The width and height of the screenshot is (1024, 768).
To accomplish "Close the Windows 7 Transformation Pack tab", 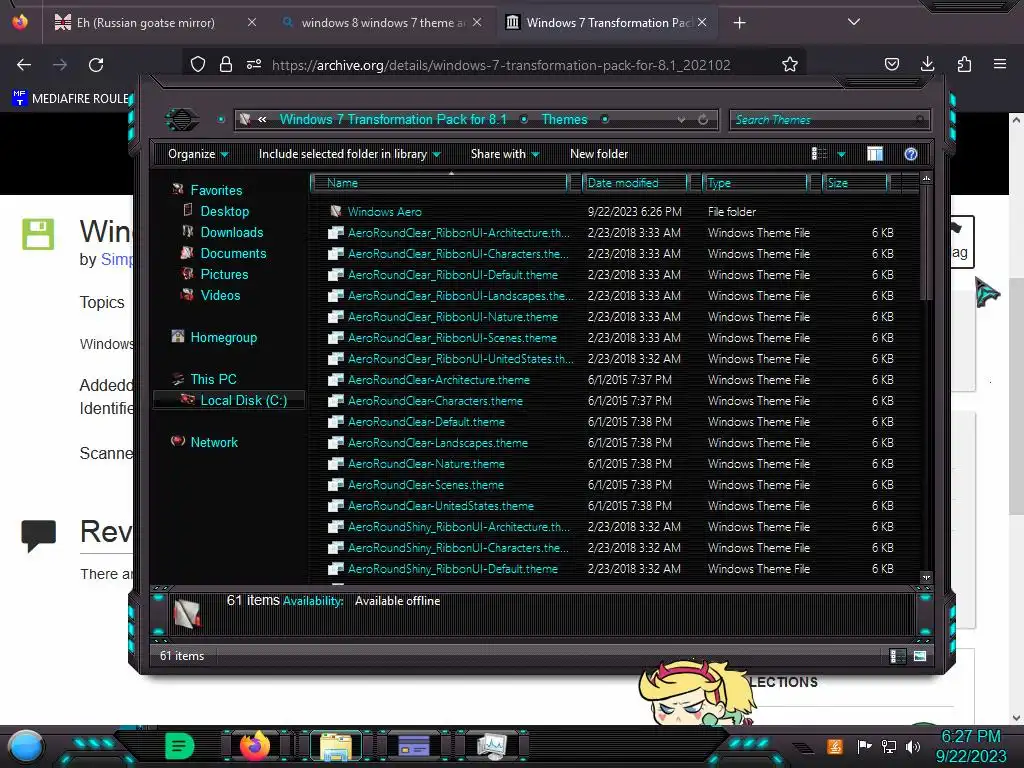I will tap(702, 22).
